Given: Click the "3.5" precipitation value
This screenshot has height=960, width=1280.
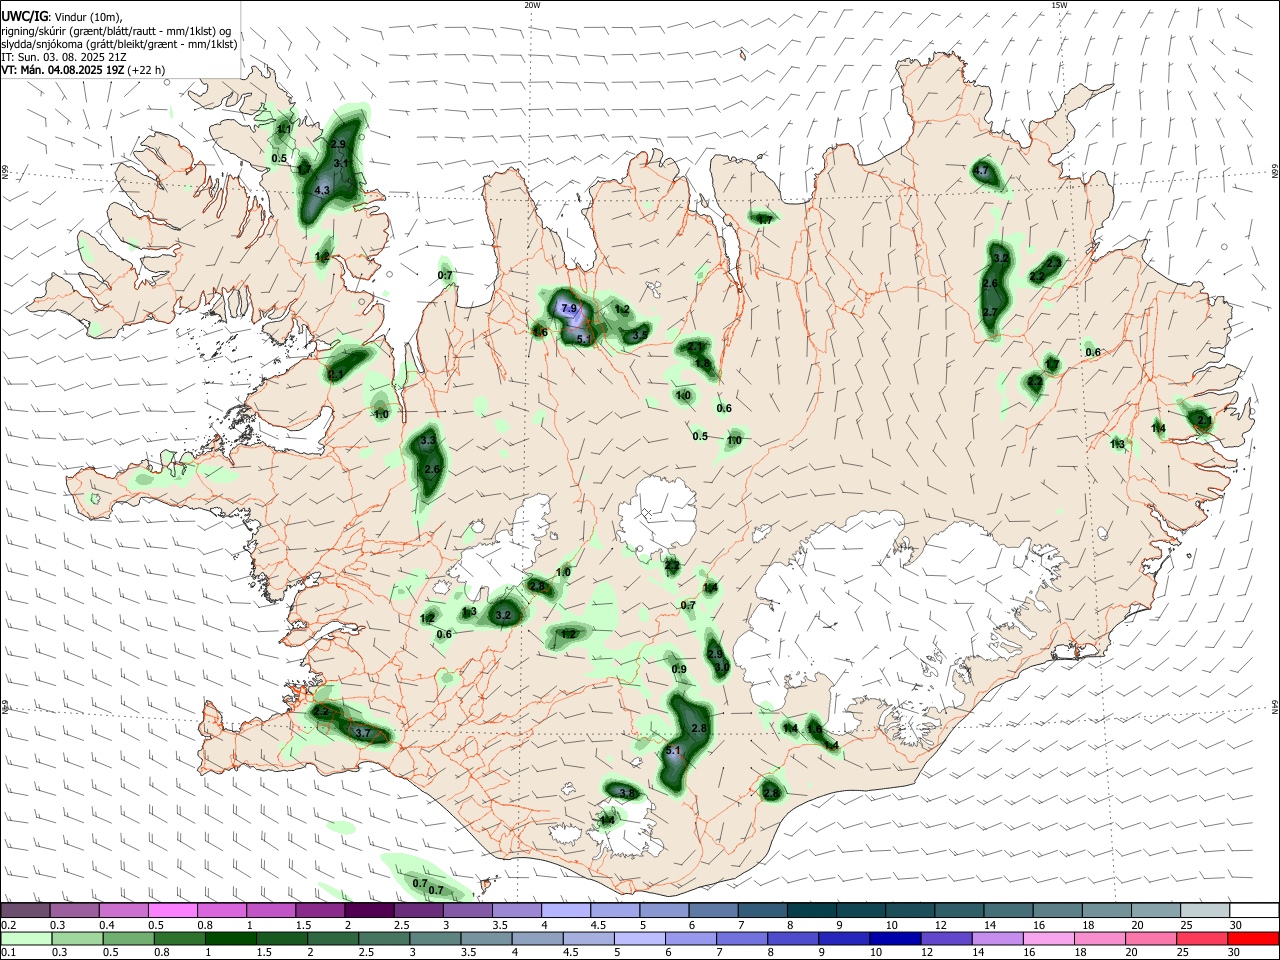Looking at the screenshot, I should click(640, 333).
